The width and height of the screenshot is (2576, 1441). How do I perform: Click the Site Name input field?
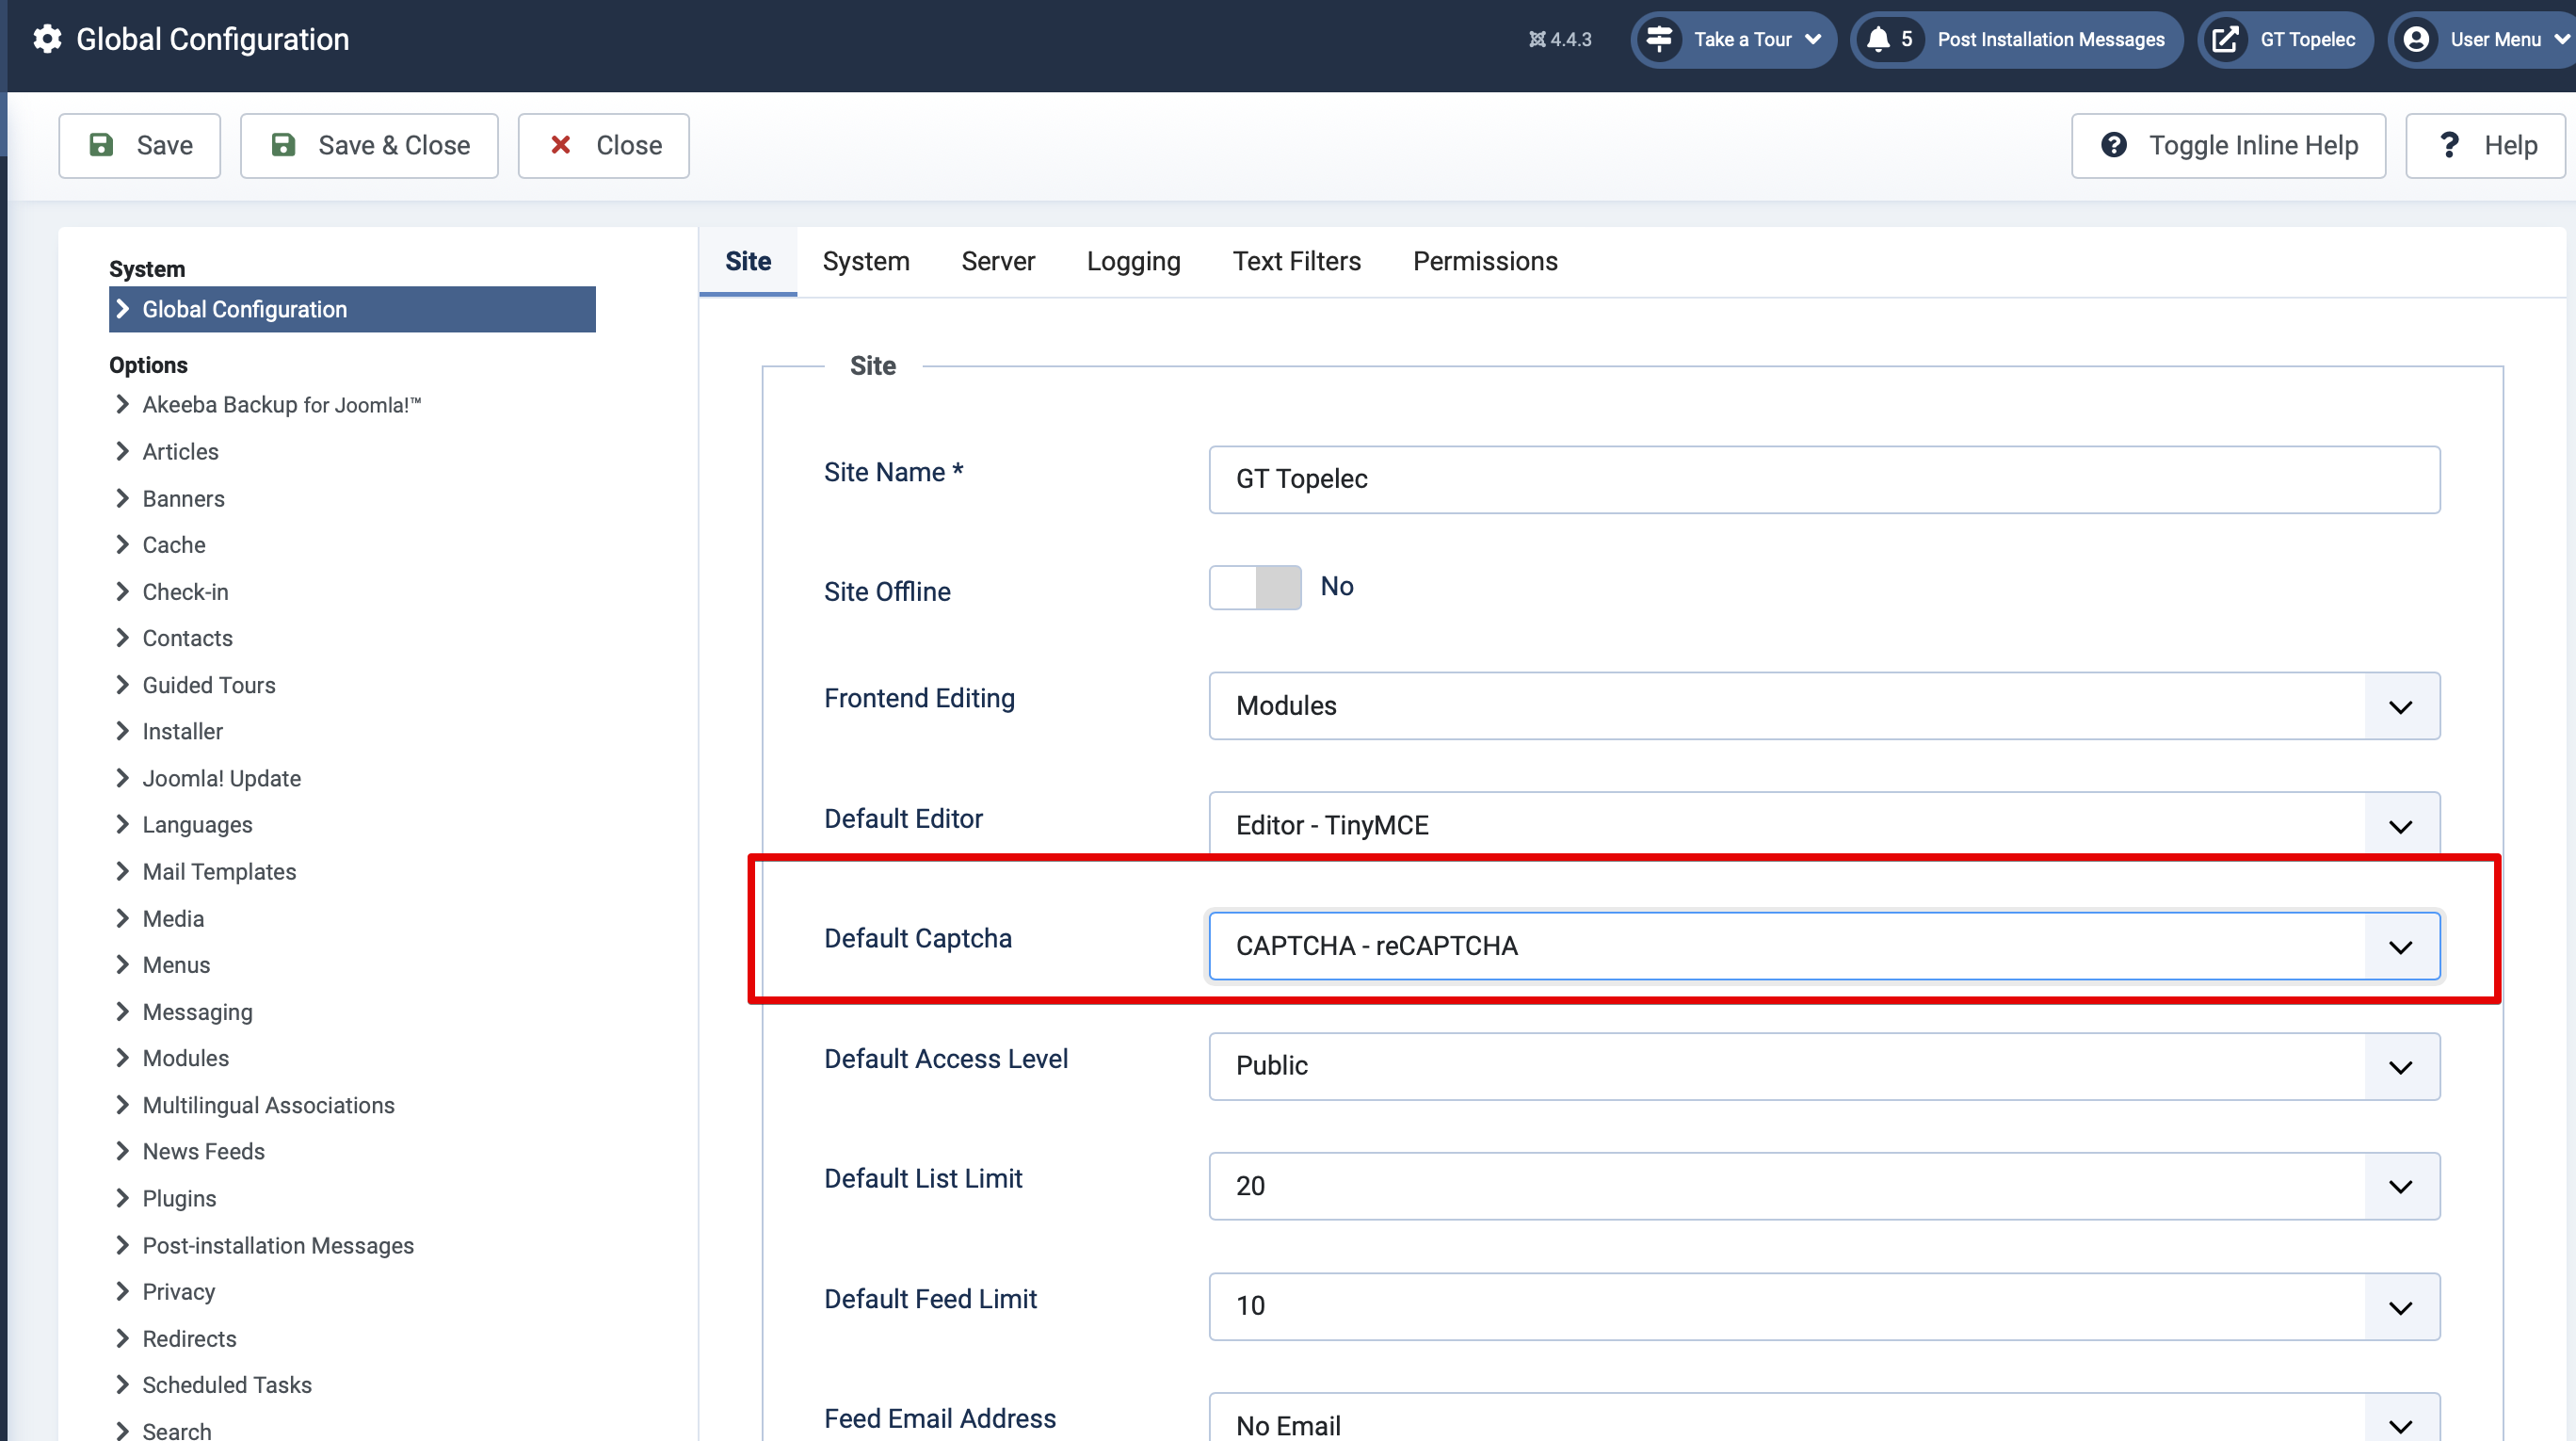pyautogui.click(x=1823, y=479)
